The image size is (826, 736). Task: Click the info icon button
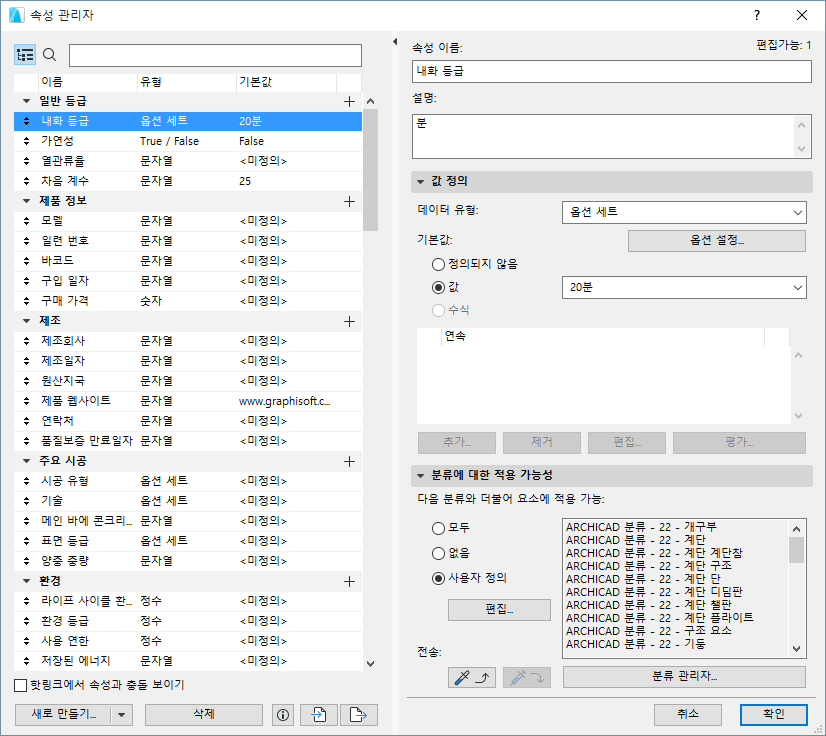coord(283,715)
